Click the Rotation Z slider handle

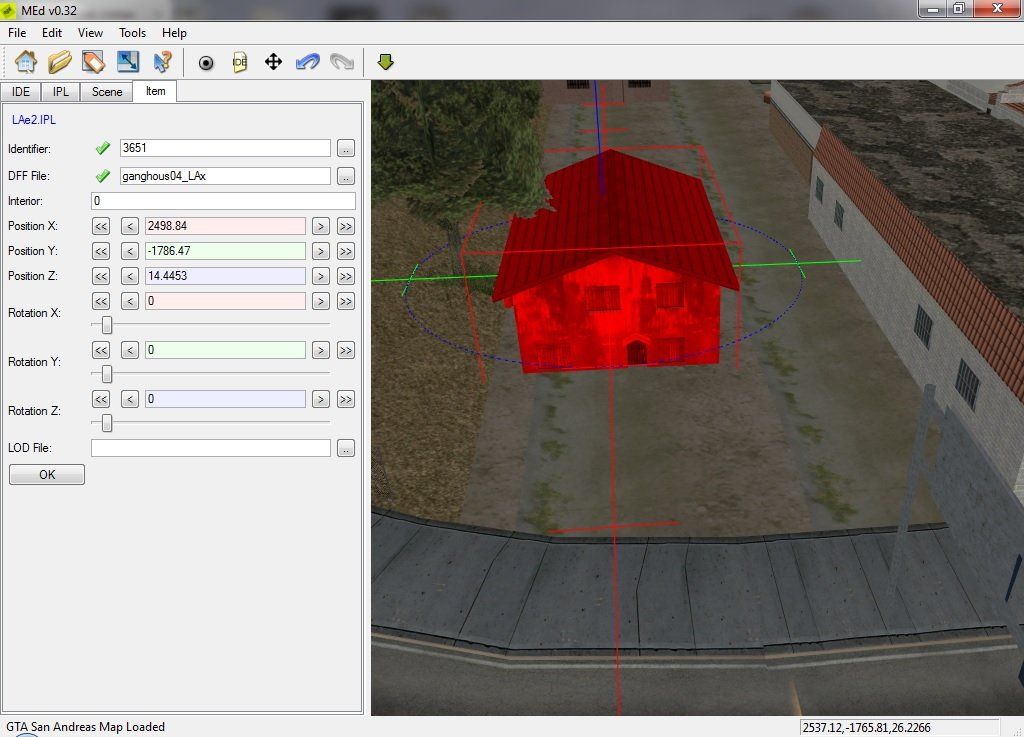click(x=107, y=423)
